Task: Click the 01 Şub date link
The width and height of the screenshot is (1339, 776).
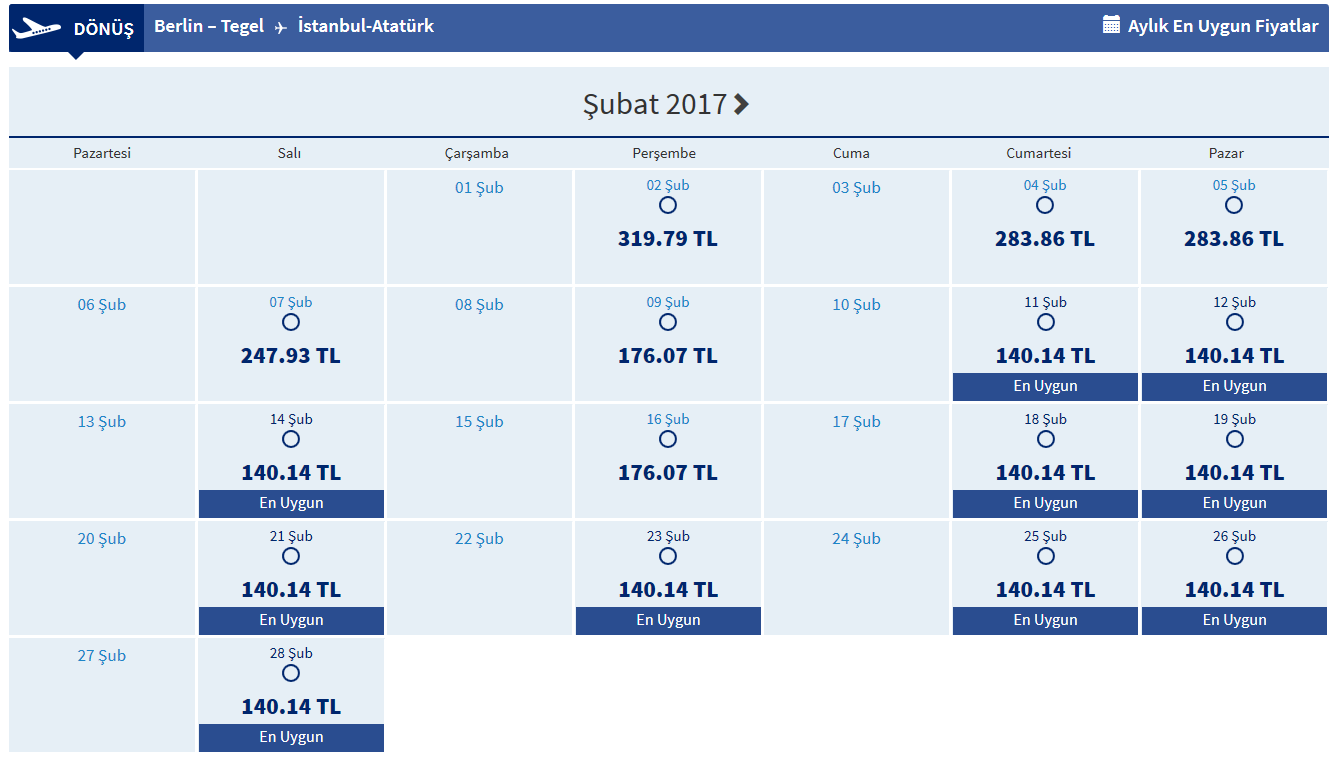Action: (479, 188)
